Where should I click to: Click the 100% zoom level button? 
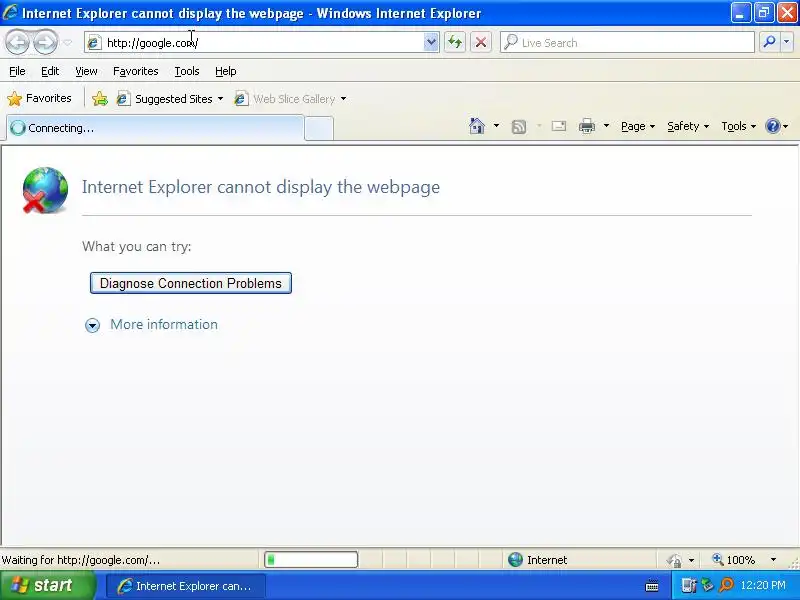pos(734,560)
